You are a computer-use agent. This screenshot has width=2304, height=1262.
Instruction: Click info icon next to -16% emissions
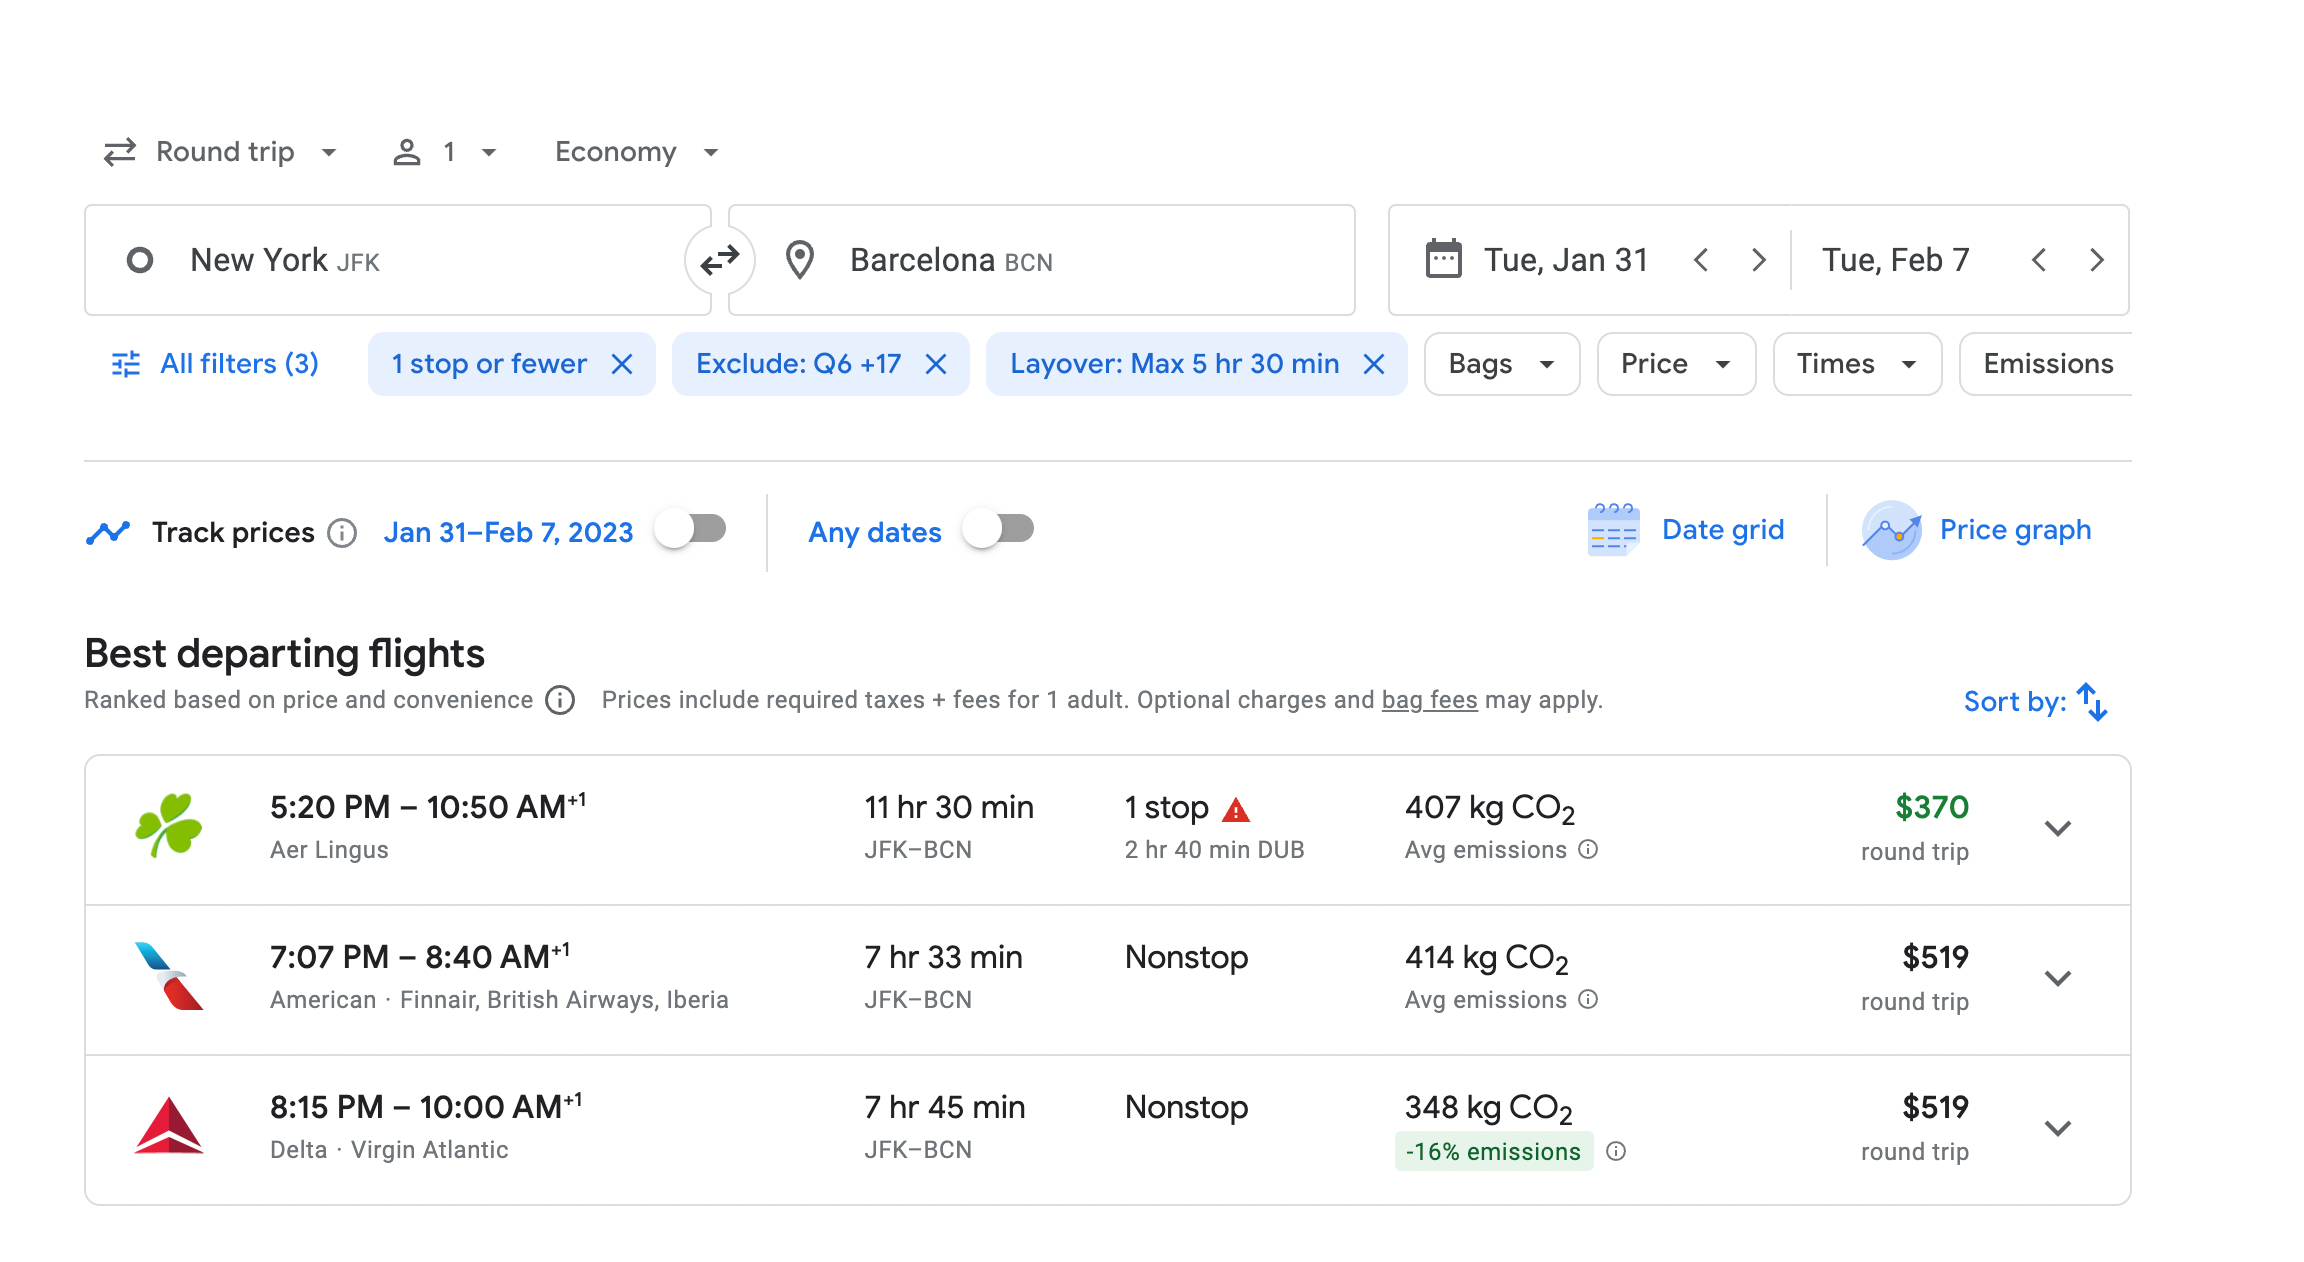(1616, 1151)
